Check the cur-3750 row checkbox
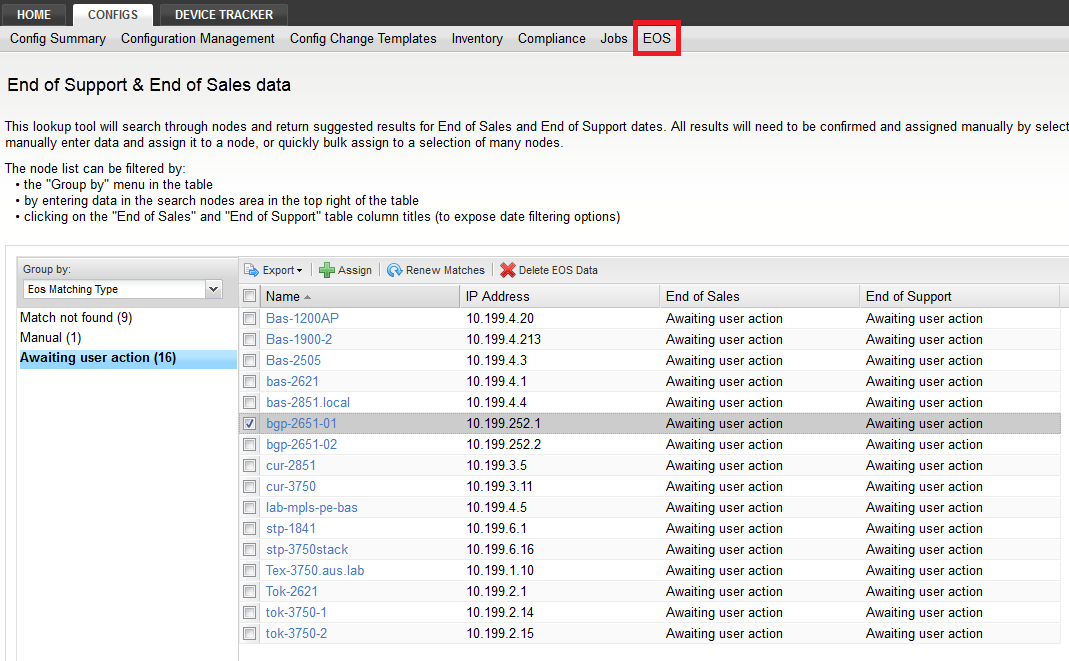Viewport: 1069px width, 661px height. pos(250,487)
